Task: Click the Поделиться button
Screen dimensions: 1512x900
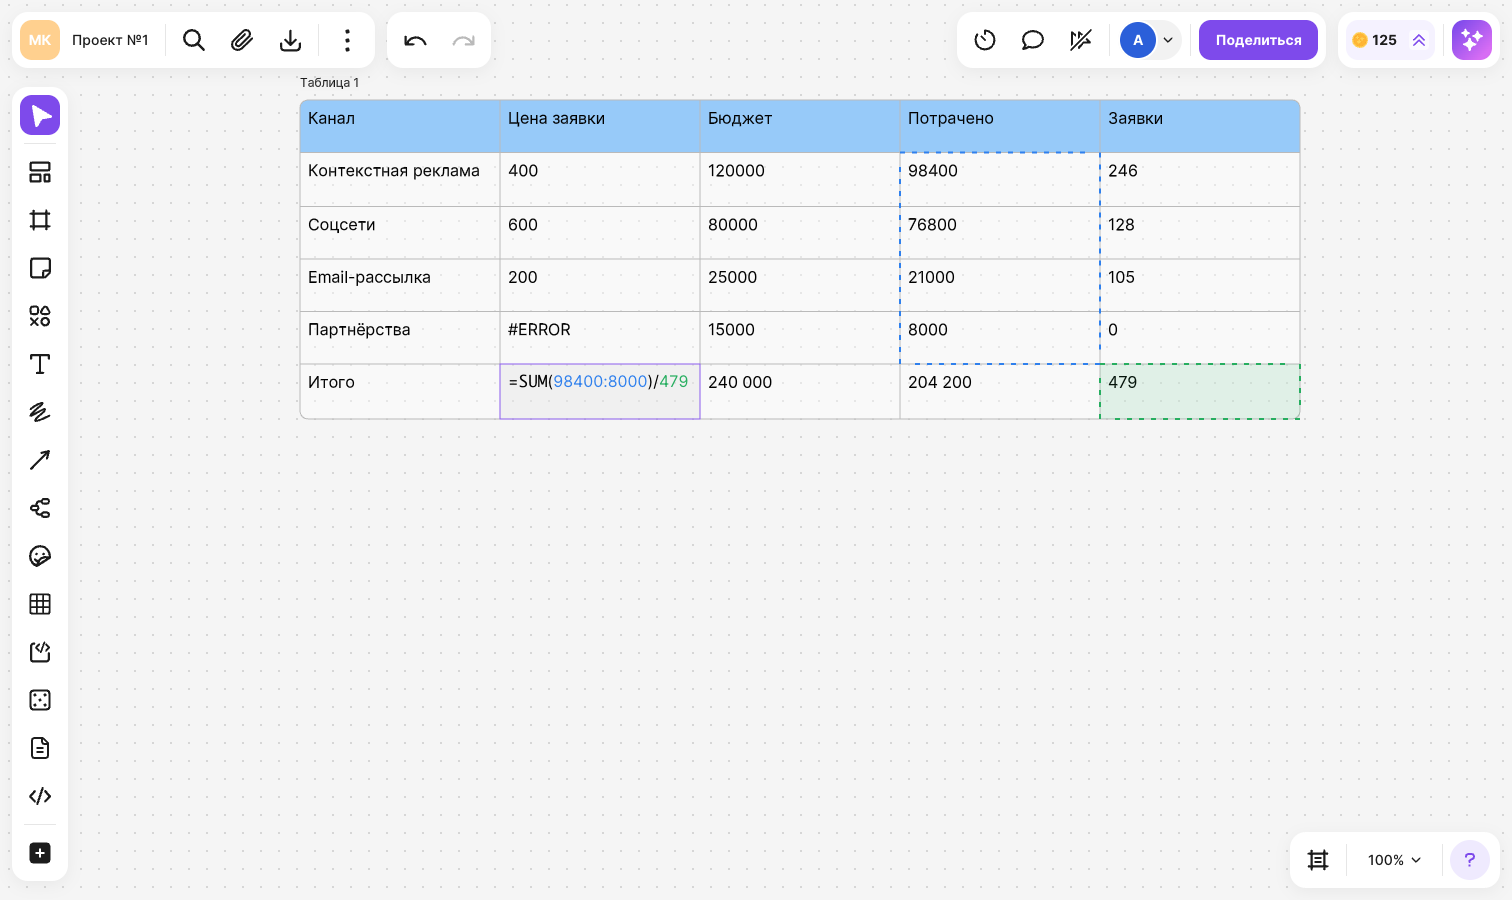Action: [x=1258, y=40]
